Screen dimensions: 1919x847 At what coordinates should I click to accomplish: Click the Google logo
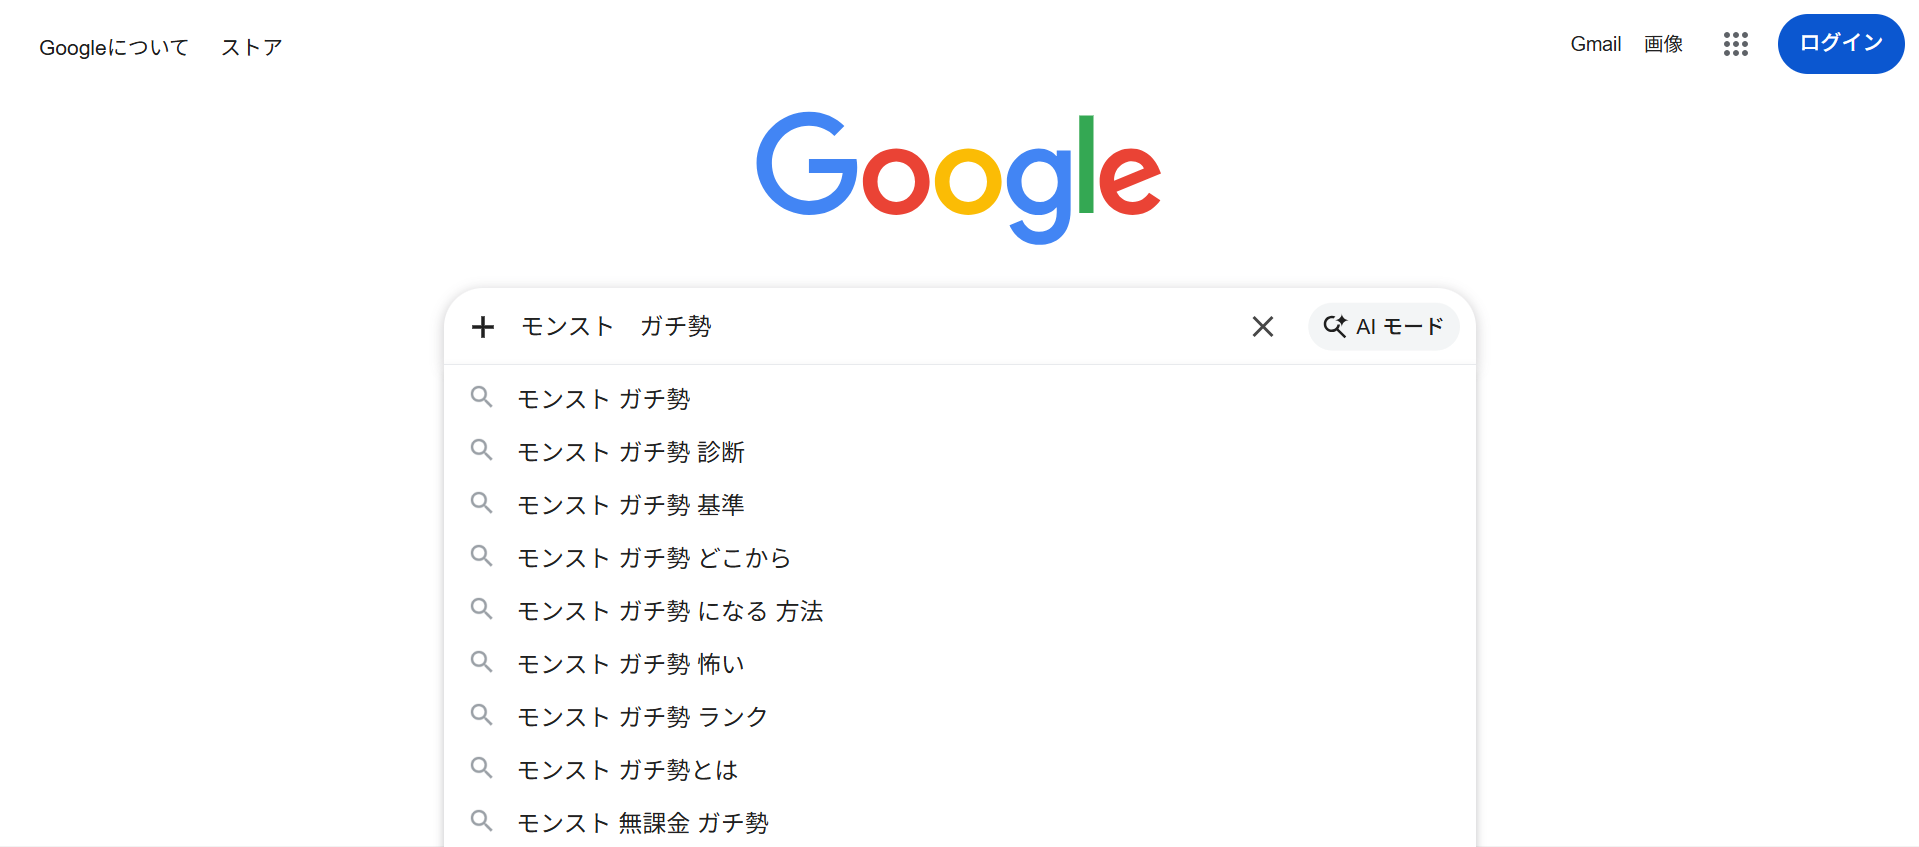(x=958, y=177)
